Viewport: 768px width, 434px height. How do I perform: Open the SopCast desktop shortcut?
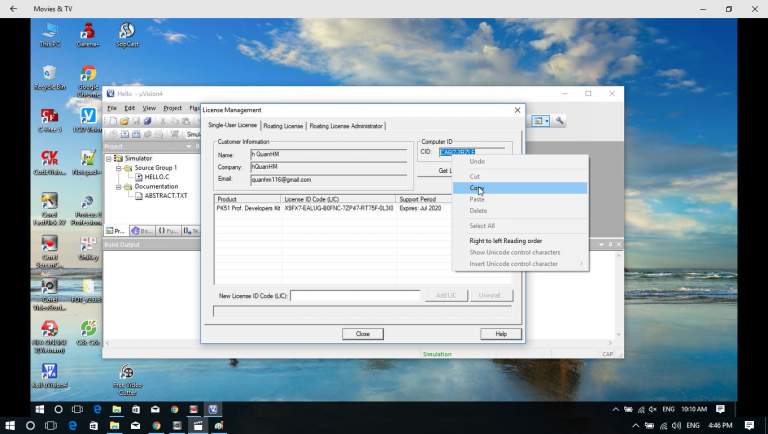tap(127, 33)
